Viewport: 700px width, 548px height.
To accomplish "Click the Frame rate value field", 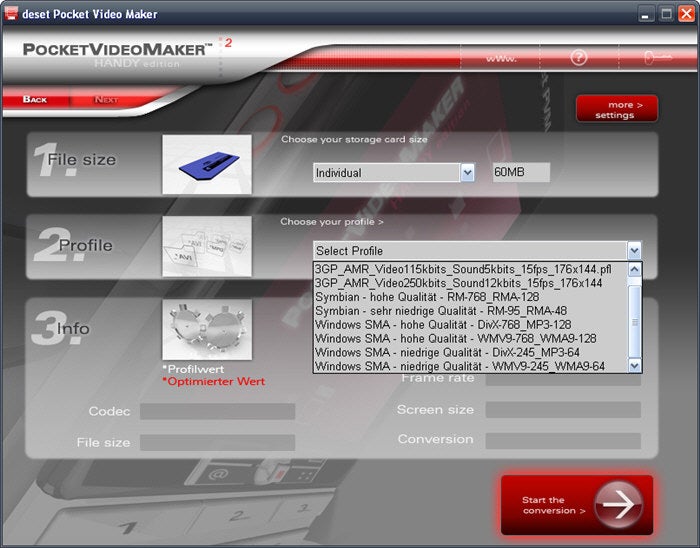I will [563, 379].
